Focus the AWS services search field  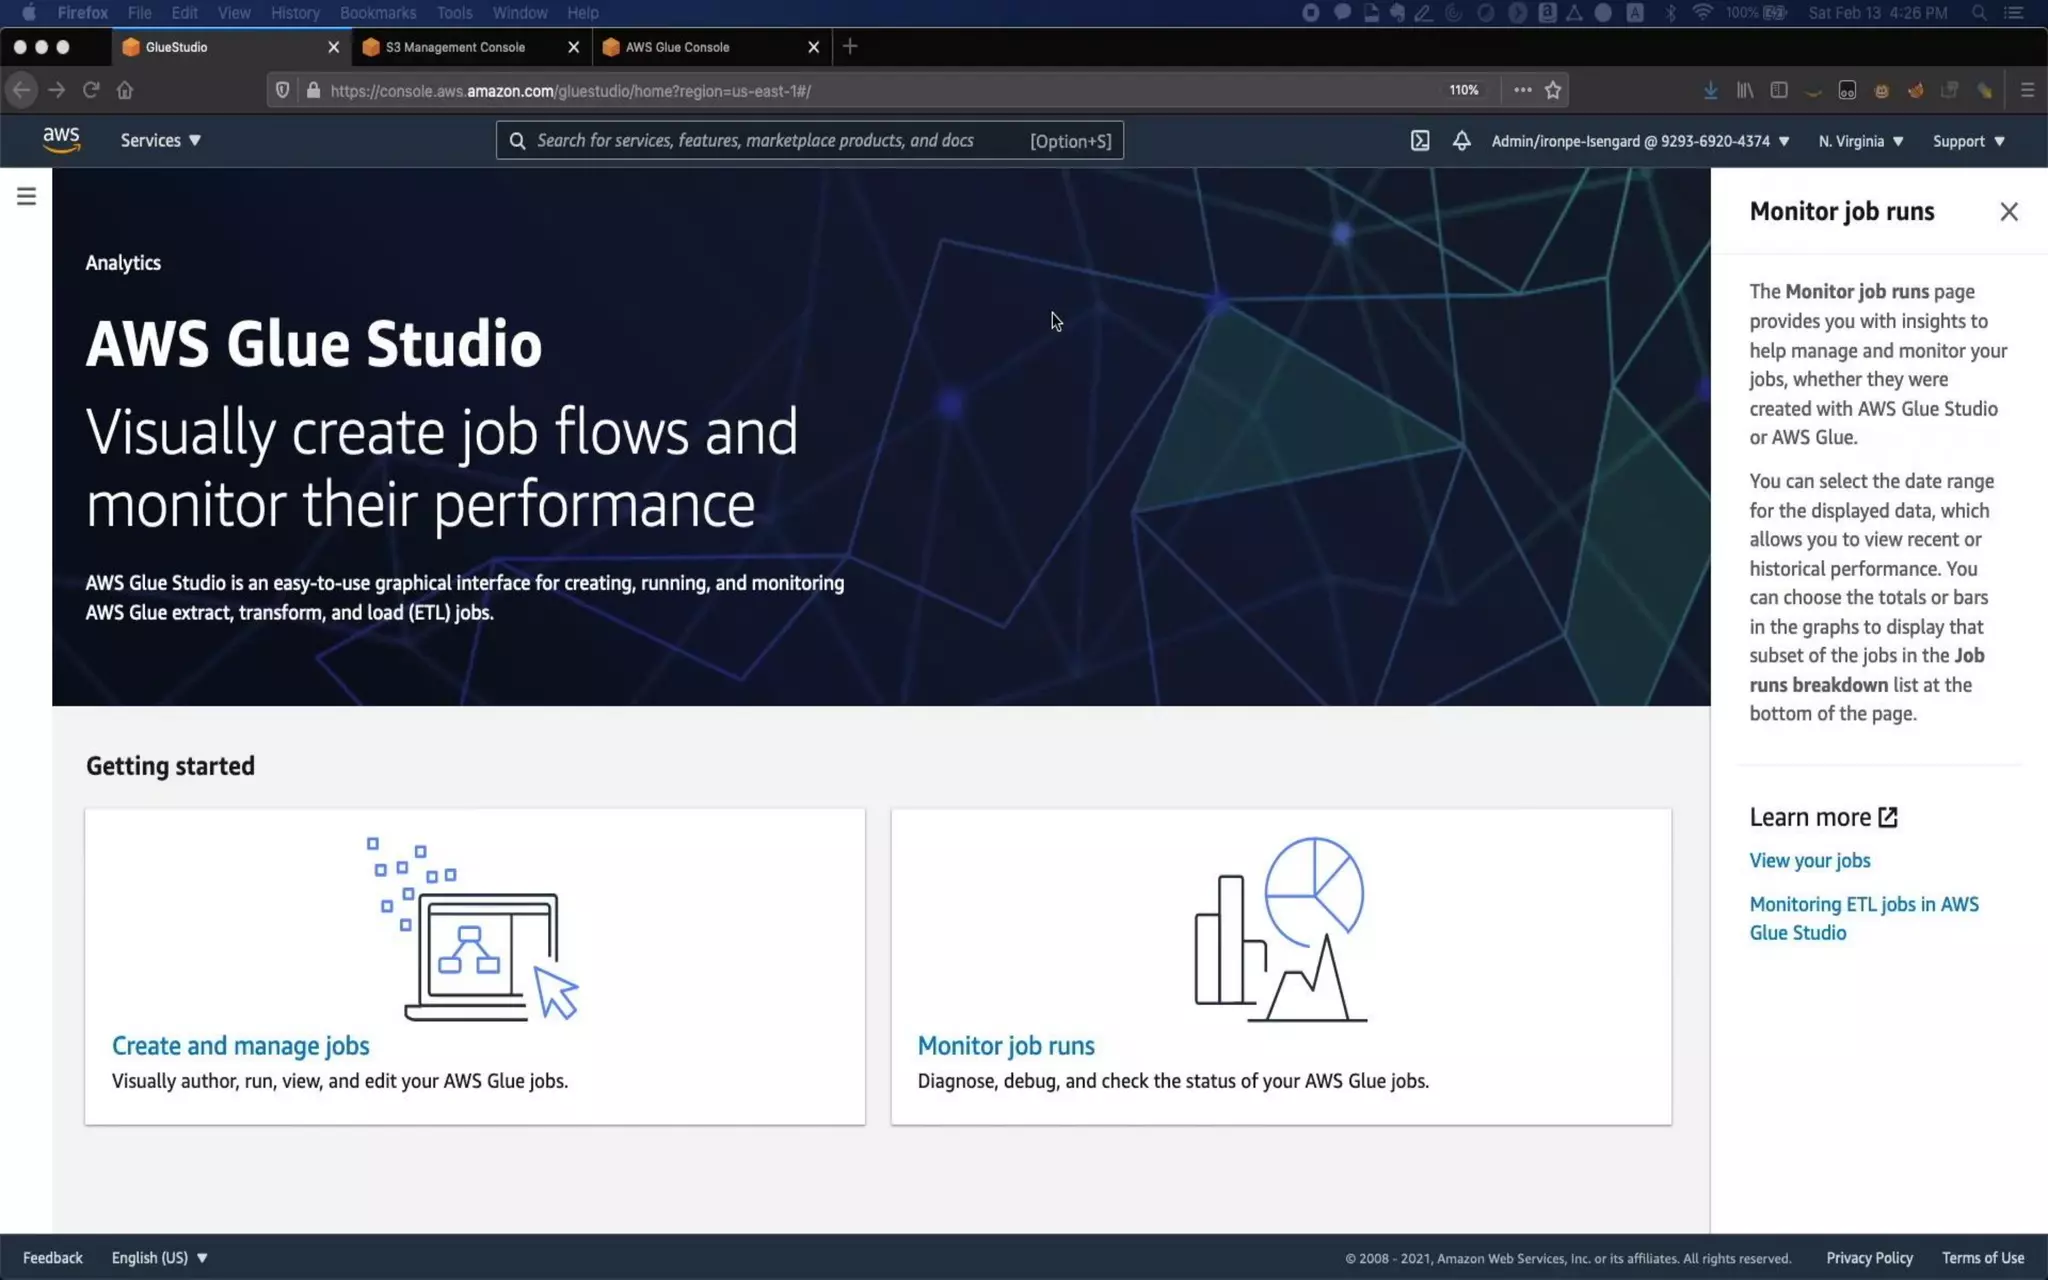[x=810, y=141]
